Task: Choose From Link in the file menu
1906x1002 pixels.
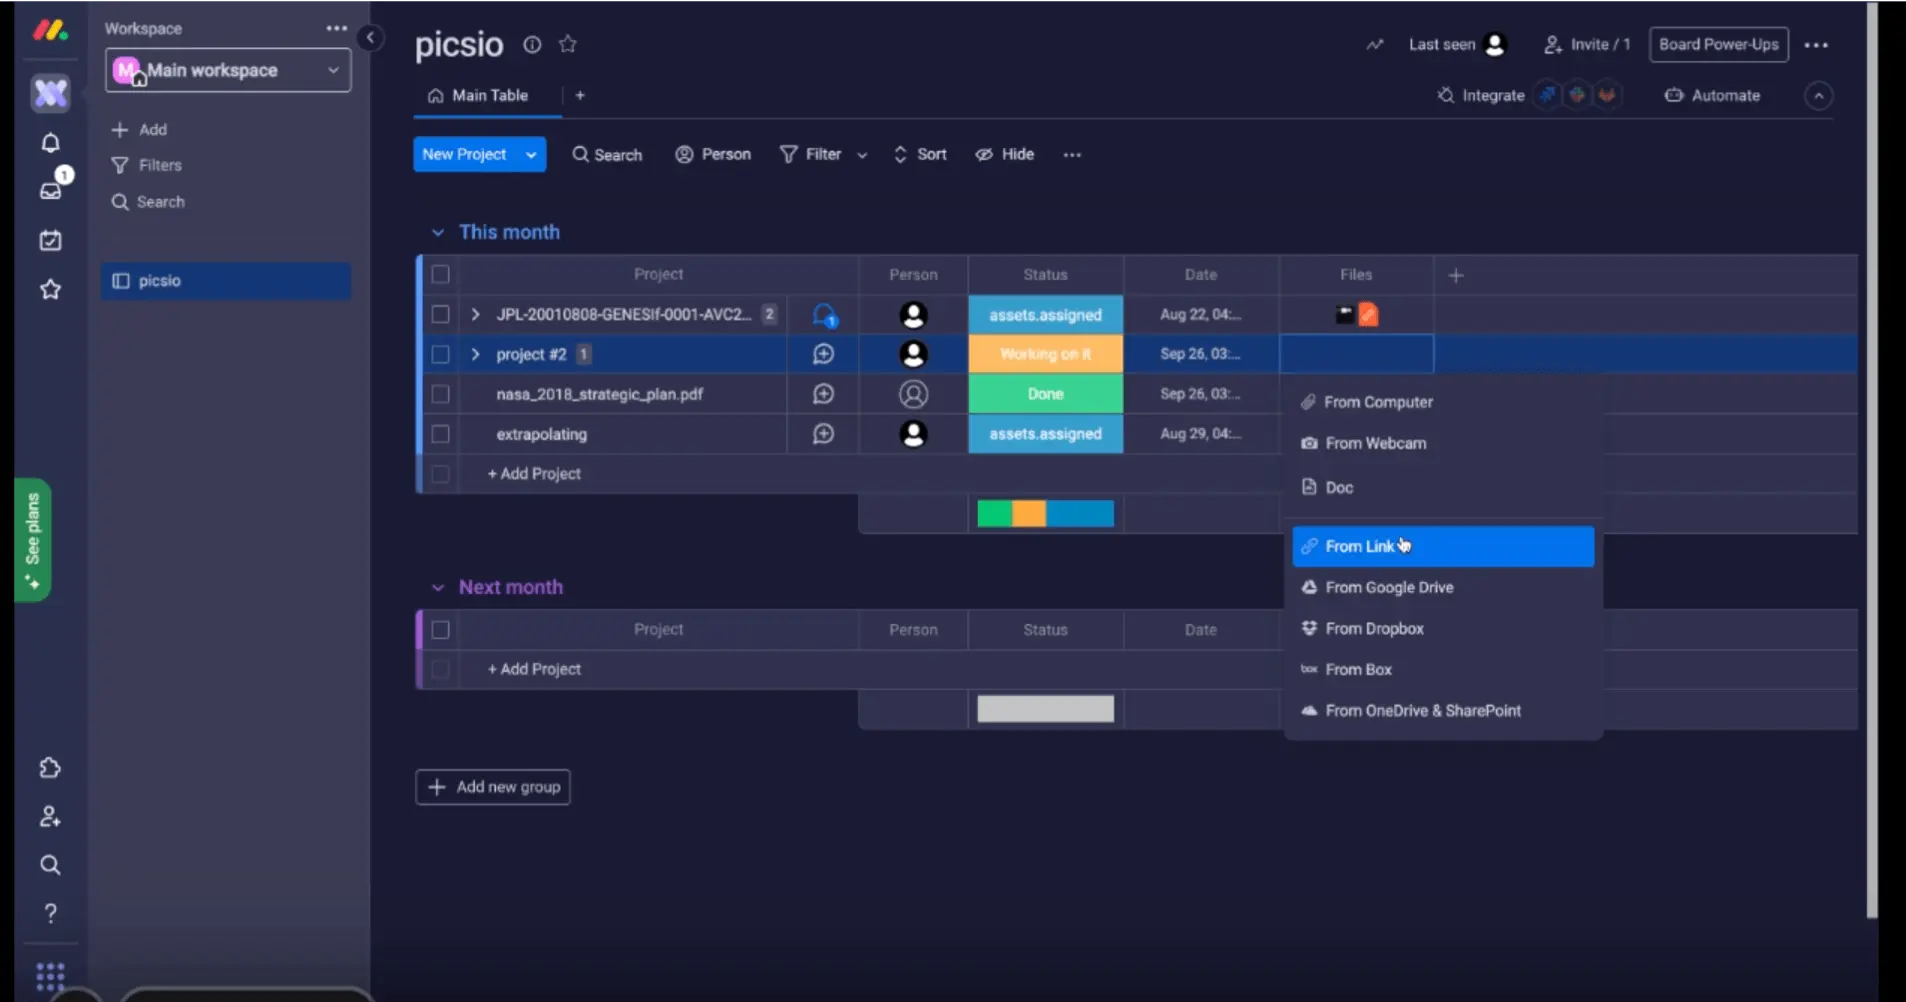Action: click(x=1443, y=546)
